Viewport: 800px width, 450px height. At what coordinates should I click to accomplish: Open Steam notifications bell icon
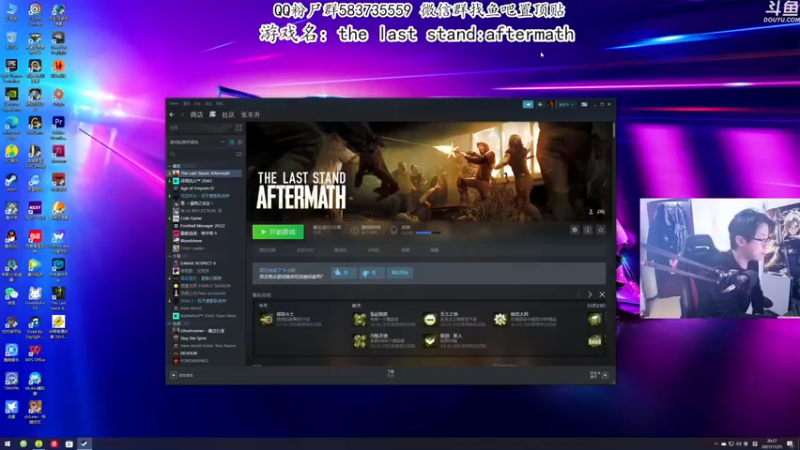coord(540,104)
